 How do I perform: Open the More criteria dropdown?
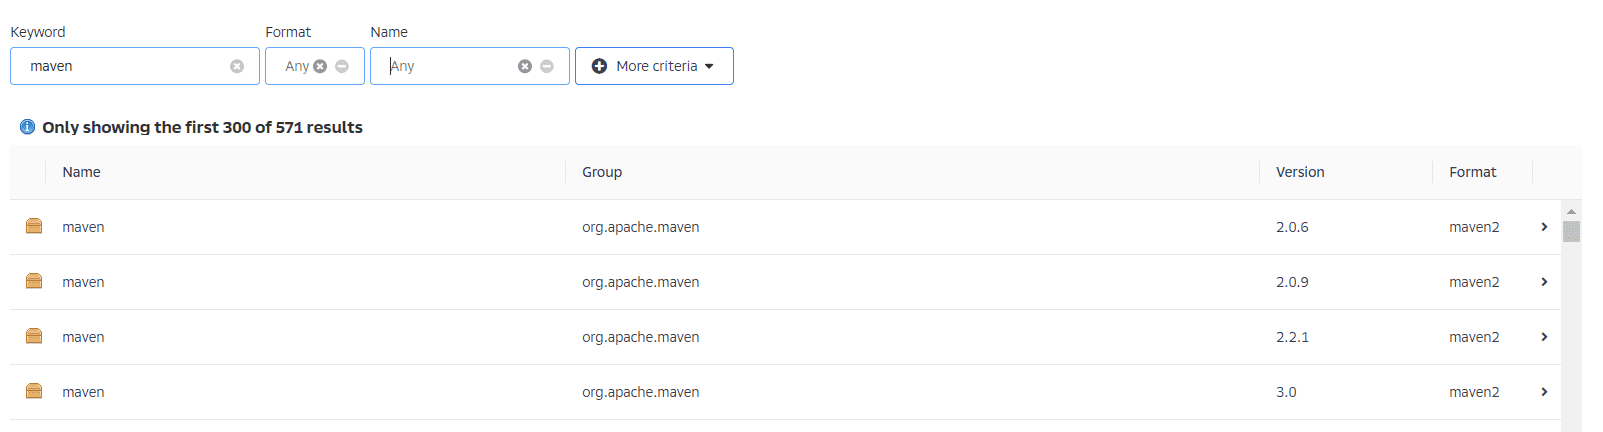pos(654,66)
